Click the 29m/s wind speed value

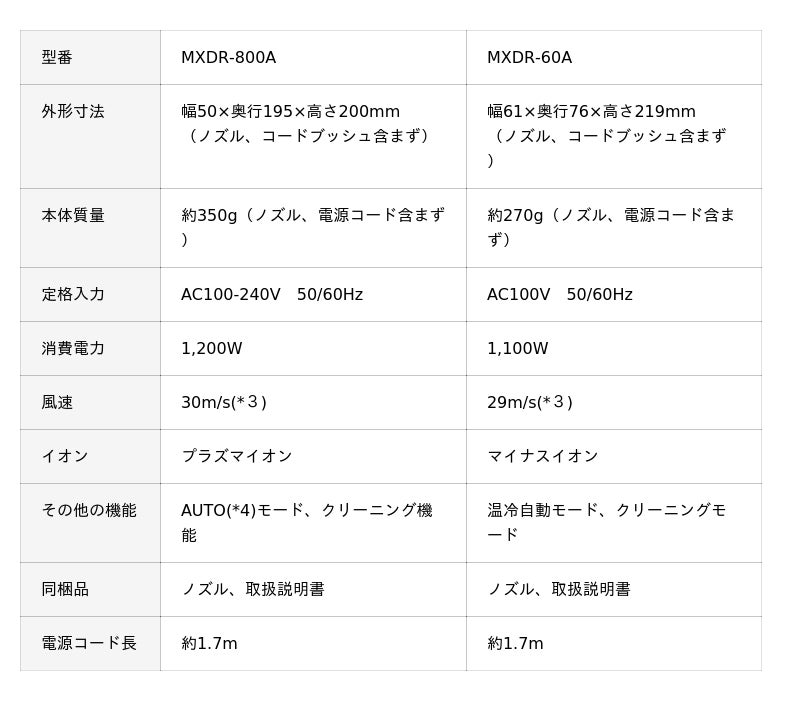coord(530,403)
